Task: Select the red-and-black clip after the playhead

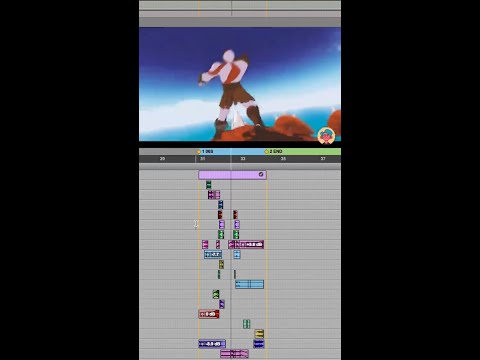Action: (x=235, y=215)
